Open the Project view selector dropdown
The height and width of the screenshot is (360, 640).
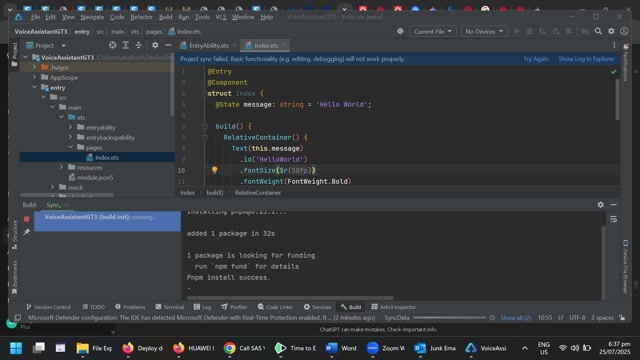(46, 45)
